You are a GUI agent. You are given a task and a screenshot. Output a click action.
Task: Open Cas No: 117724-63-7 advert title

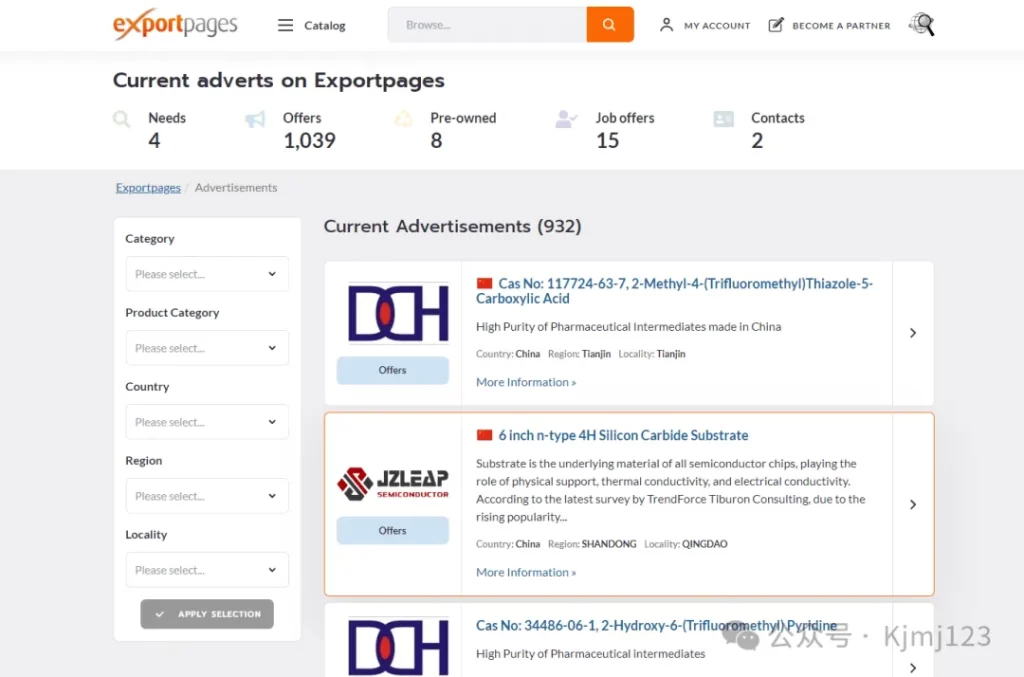675,291
